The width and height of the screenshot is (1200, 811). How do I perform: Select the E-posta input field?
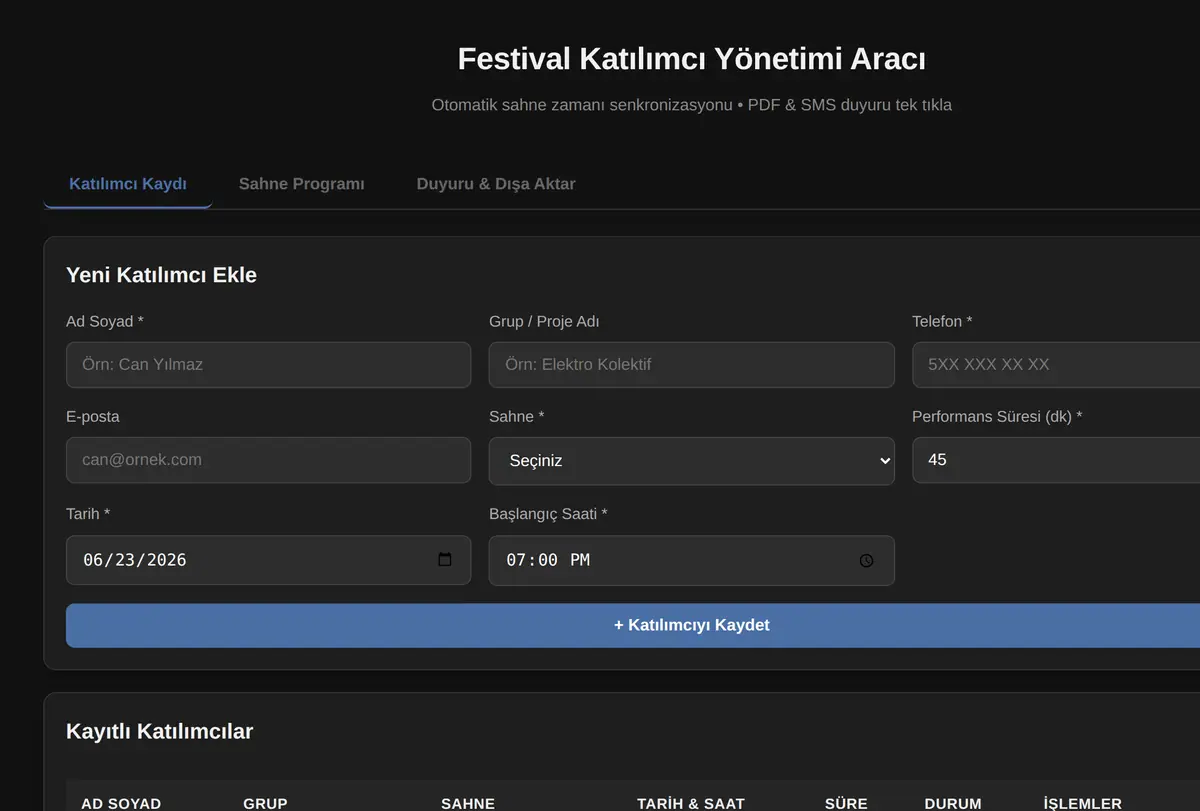tap(268, 460)
